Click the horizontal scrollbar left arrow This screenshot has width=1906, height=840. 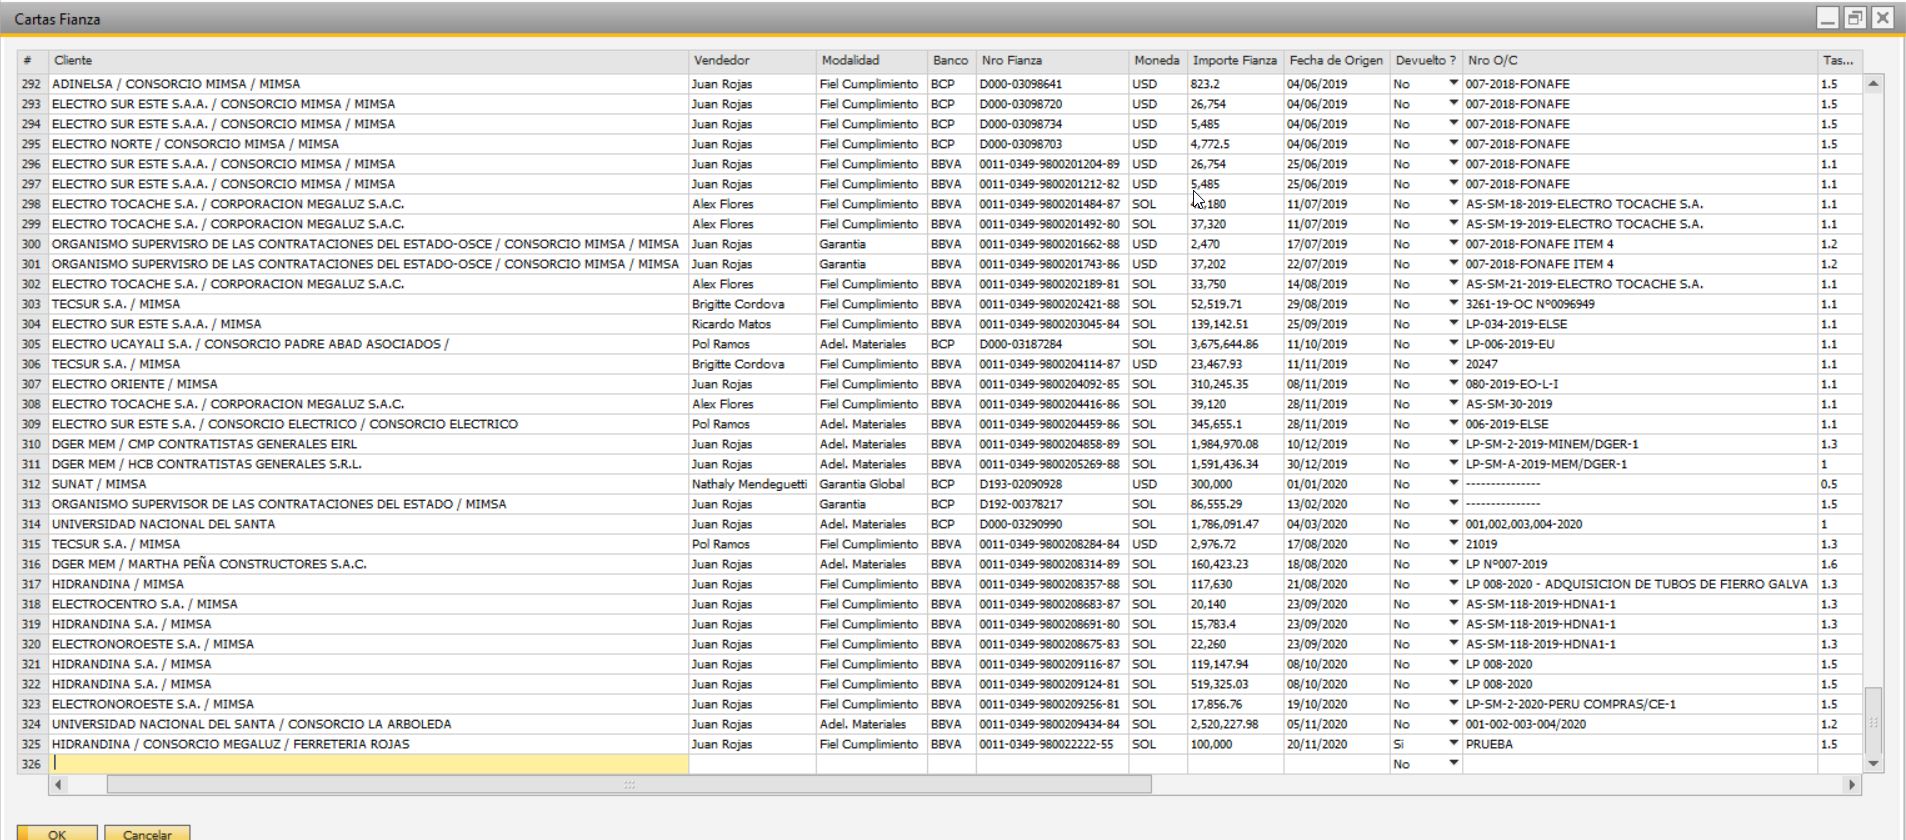point(58,785)
